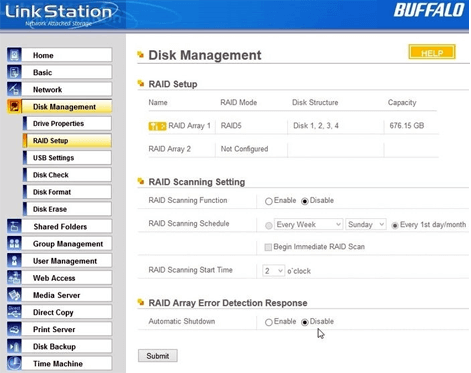Click the RAID Array Error Detection Response heading
Viewport: 471px width, 373px height.
click(228, 303)
